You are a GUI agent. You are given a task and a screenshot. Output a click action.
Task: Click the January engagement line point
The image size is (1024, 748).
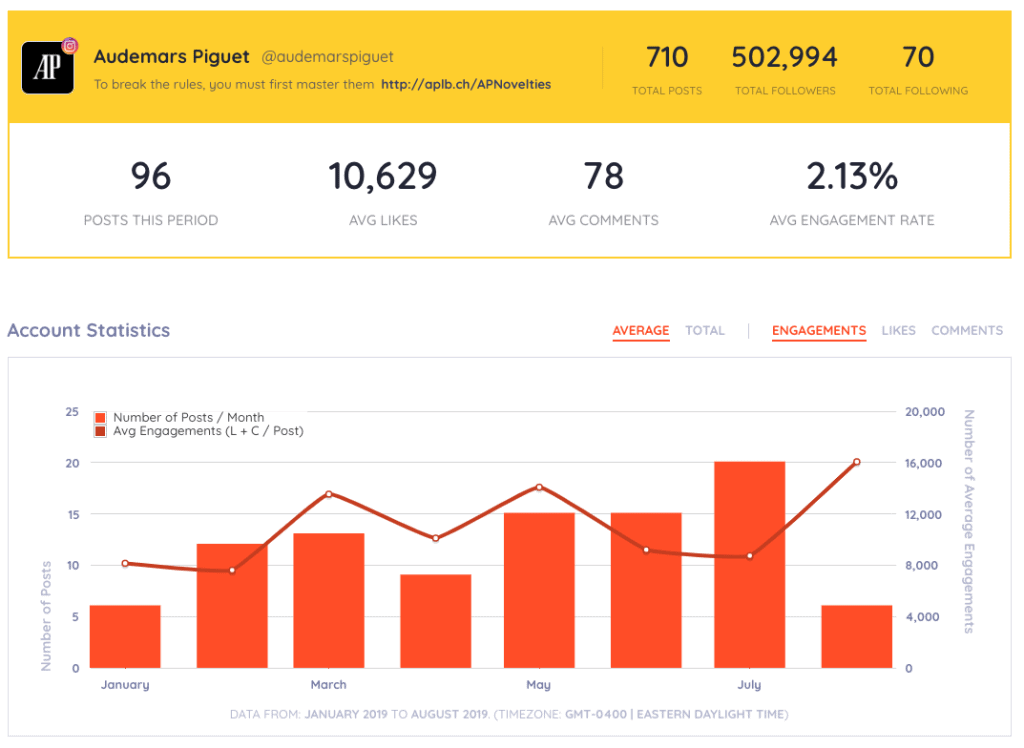[x=125, y=563]
